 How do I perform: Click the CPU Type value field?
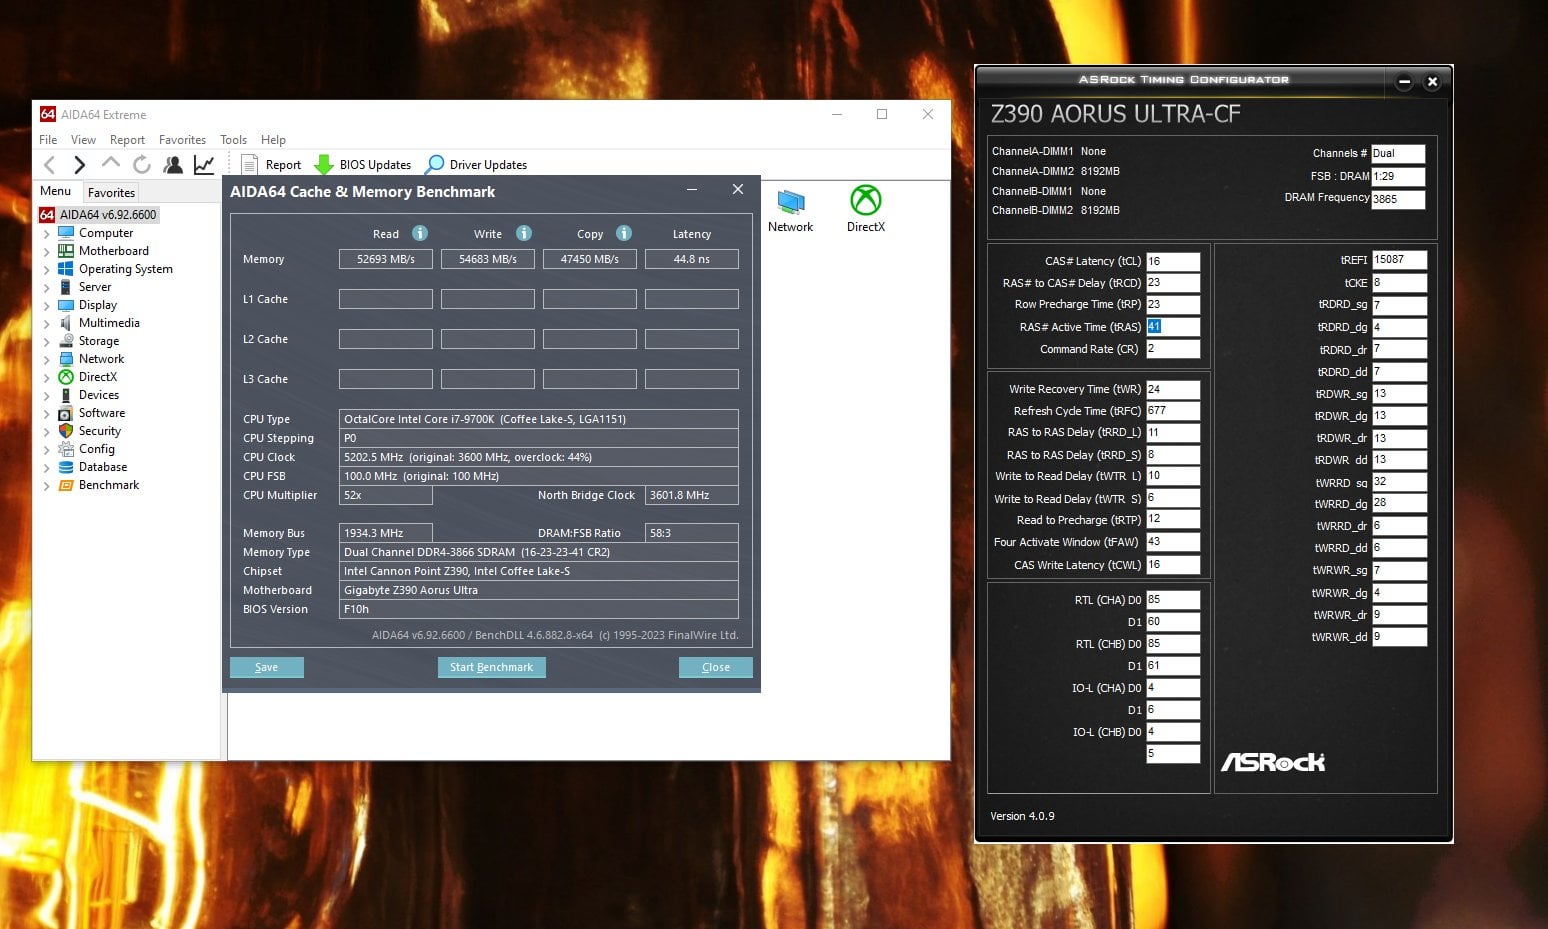[x=539, y=419]
